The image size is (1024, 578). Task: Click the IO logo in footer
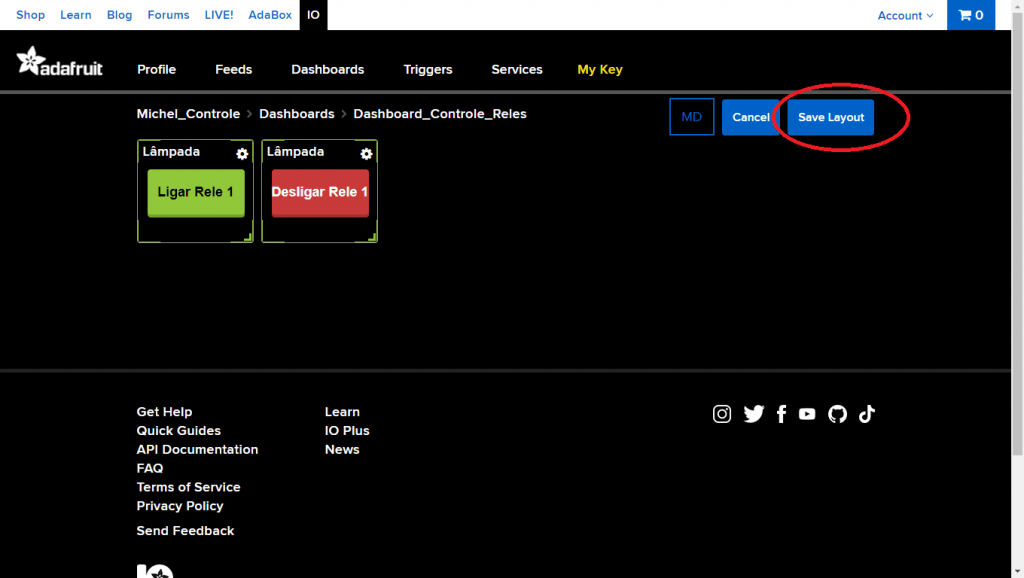tap(155, 571)
